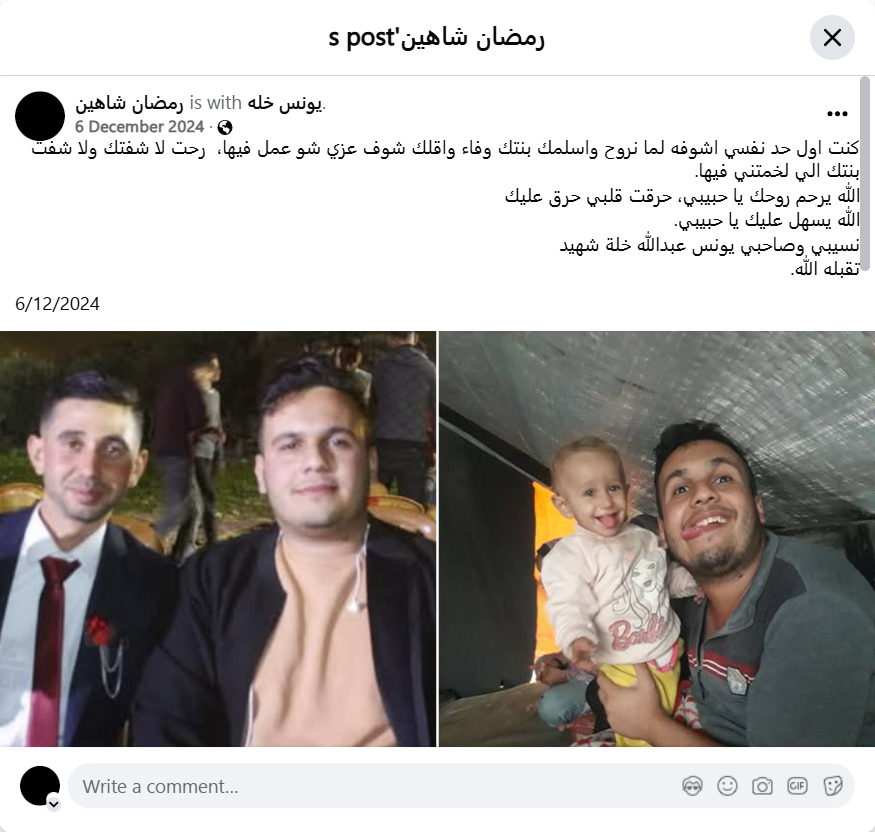Image resolution: width=875 pixels, height=832 pixels.
Task: Close the post dialog with X button
Action: (832, 37)
